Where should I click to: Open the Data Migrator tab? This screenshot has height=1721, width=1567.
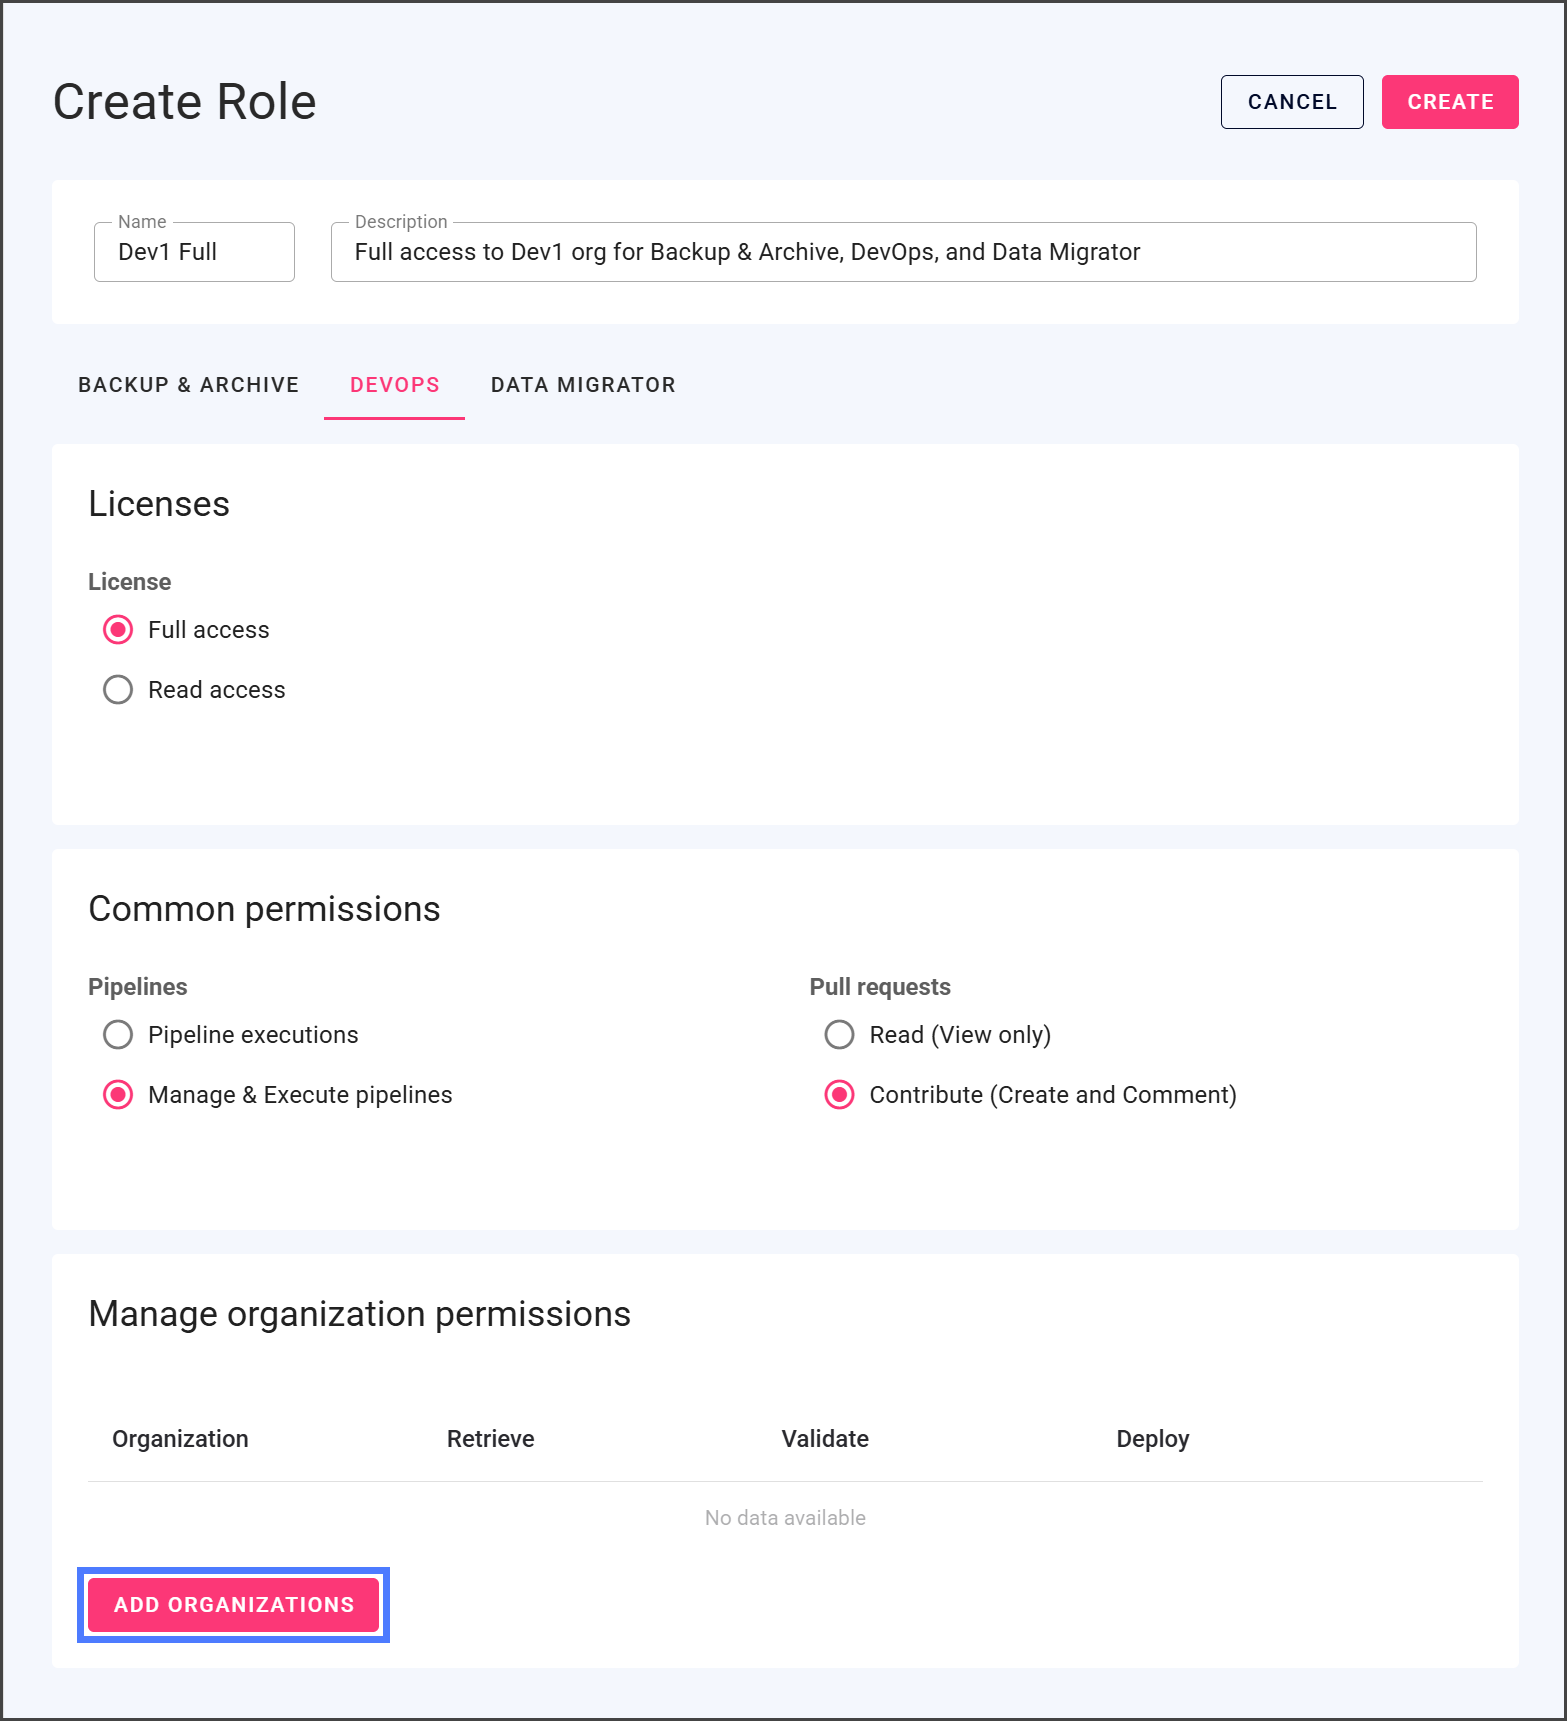[583, 385]
